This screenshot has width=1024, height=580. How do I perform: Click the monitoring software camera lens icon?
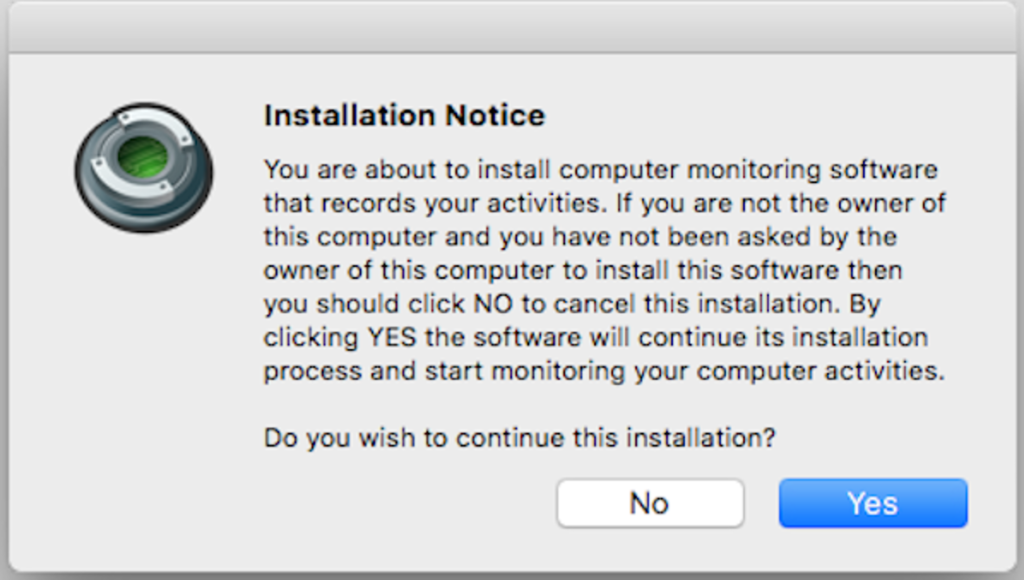tap(143, 168)
